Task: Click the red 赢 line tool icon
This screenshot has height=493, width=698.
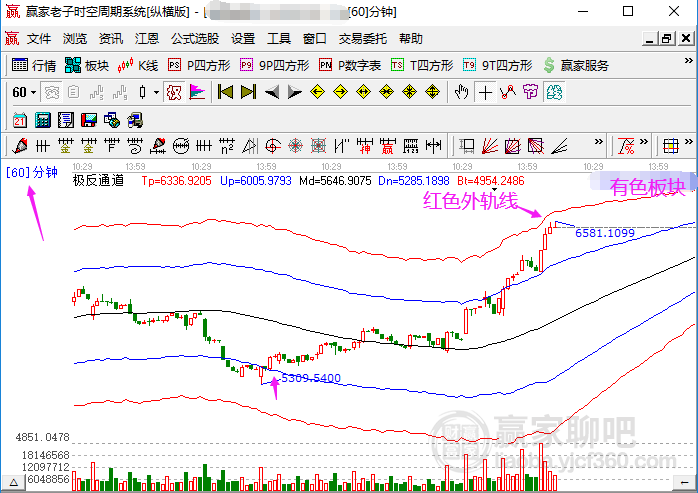Action: click(x=387, y=146)
